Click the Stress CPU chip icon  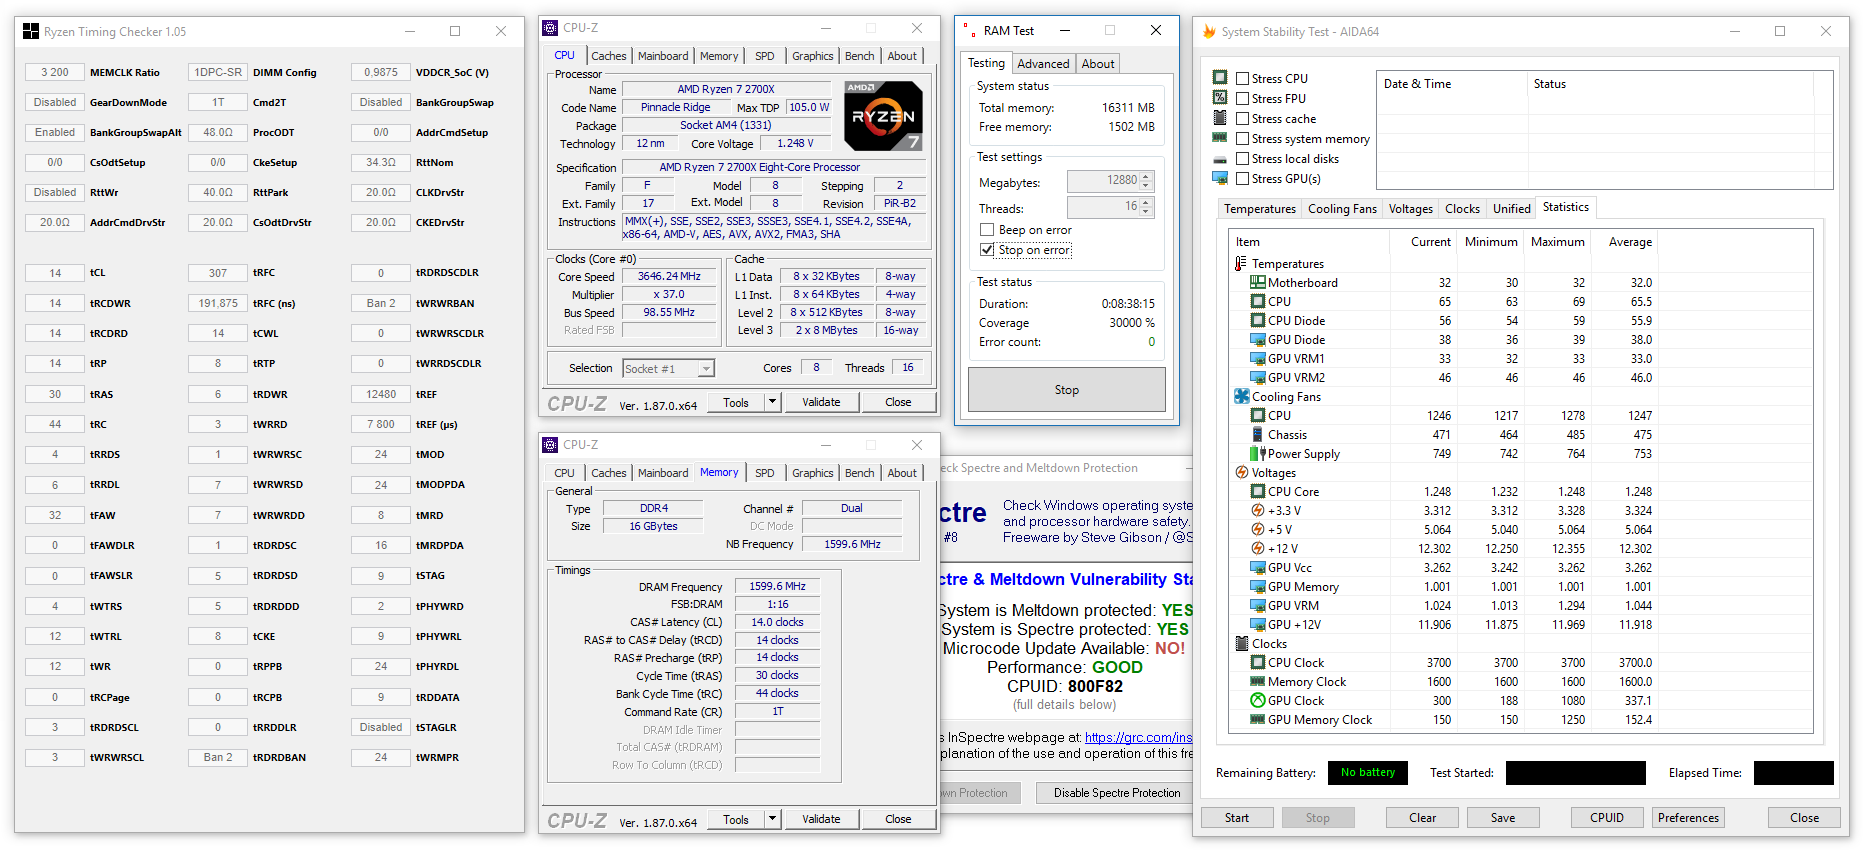pyautogui.click(x=1220, y=78)
